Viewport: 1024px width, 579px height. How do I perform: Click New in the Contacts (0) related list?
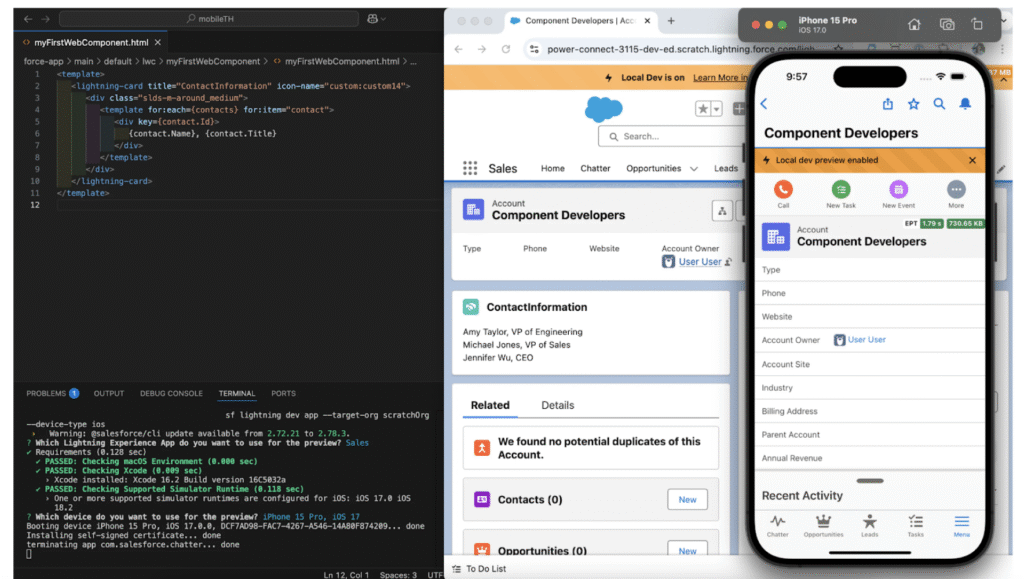click(x=687, y=499)
